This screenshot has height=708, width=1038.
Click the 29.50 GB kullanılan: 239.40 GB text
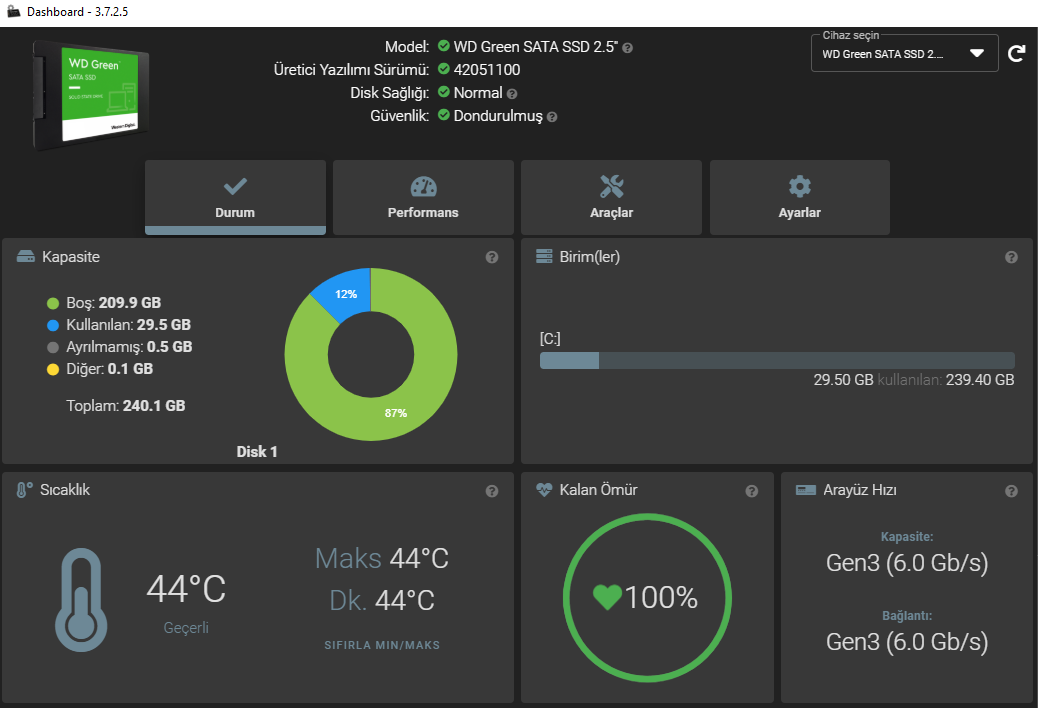[914, 380]
